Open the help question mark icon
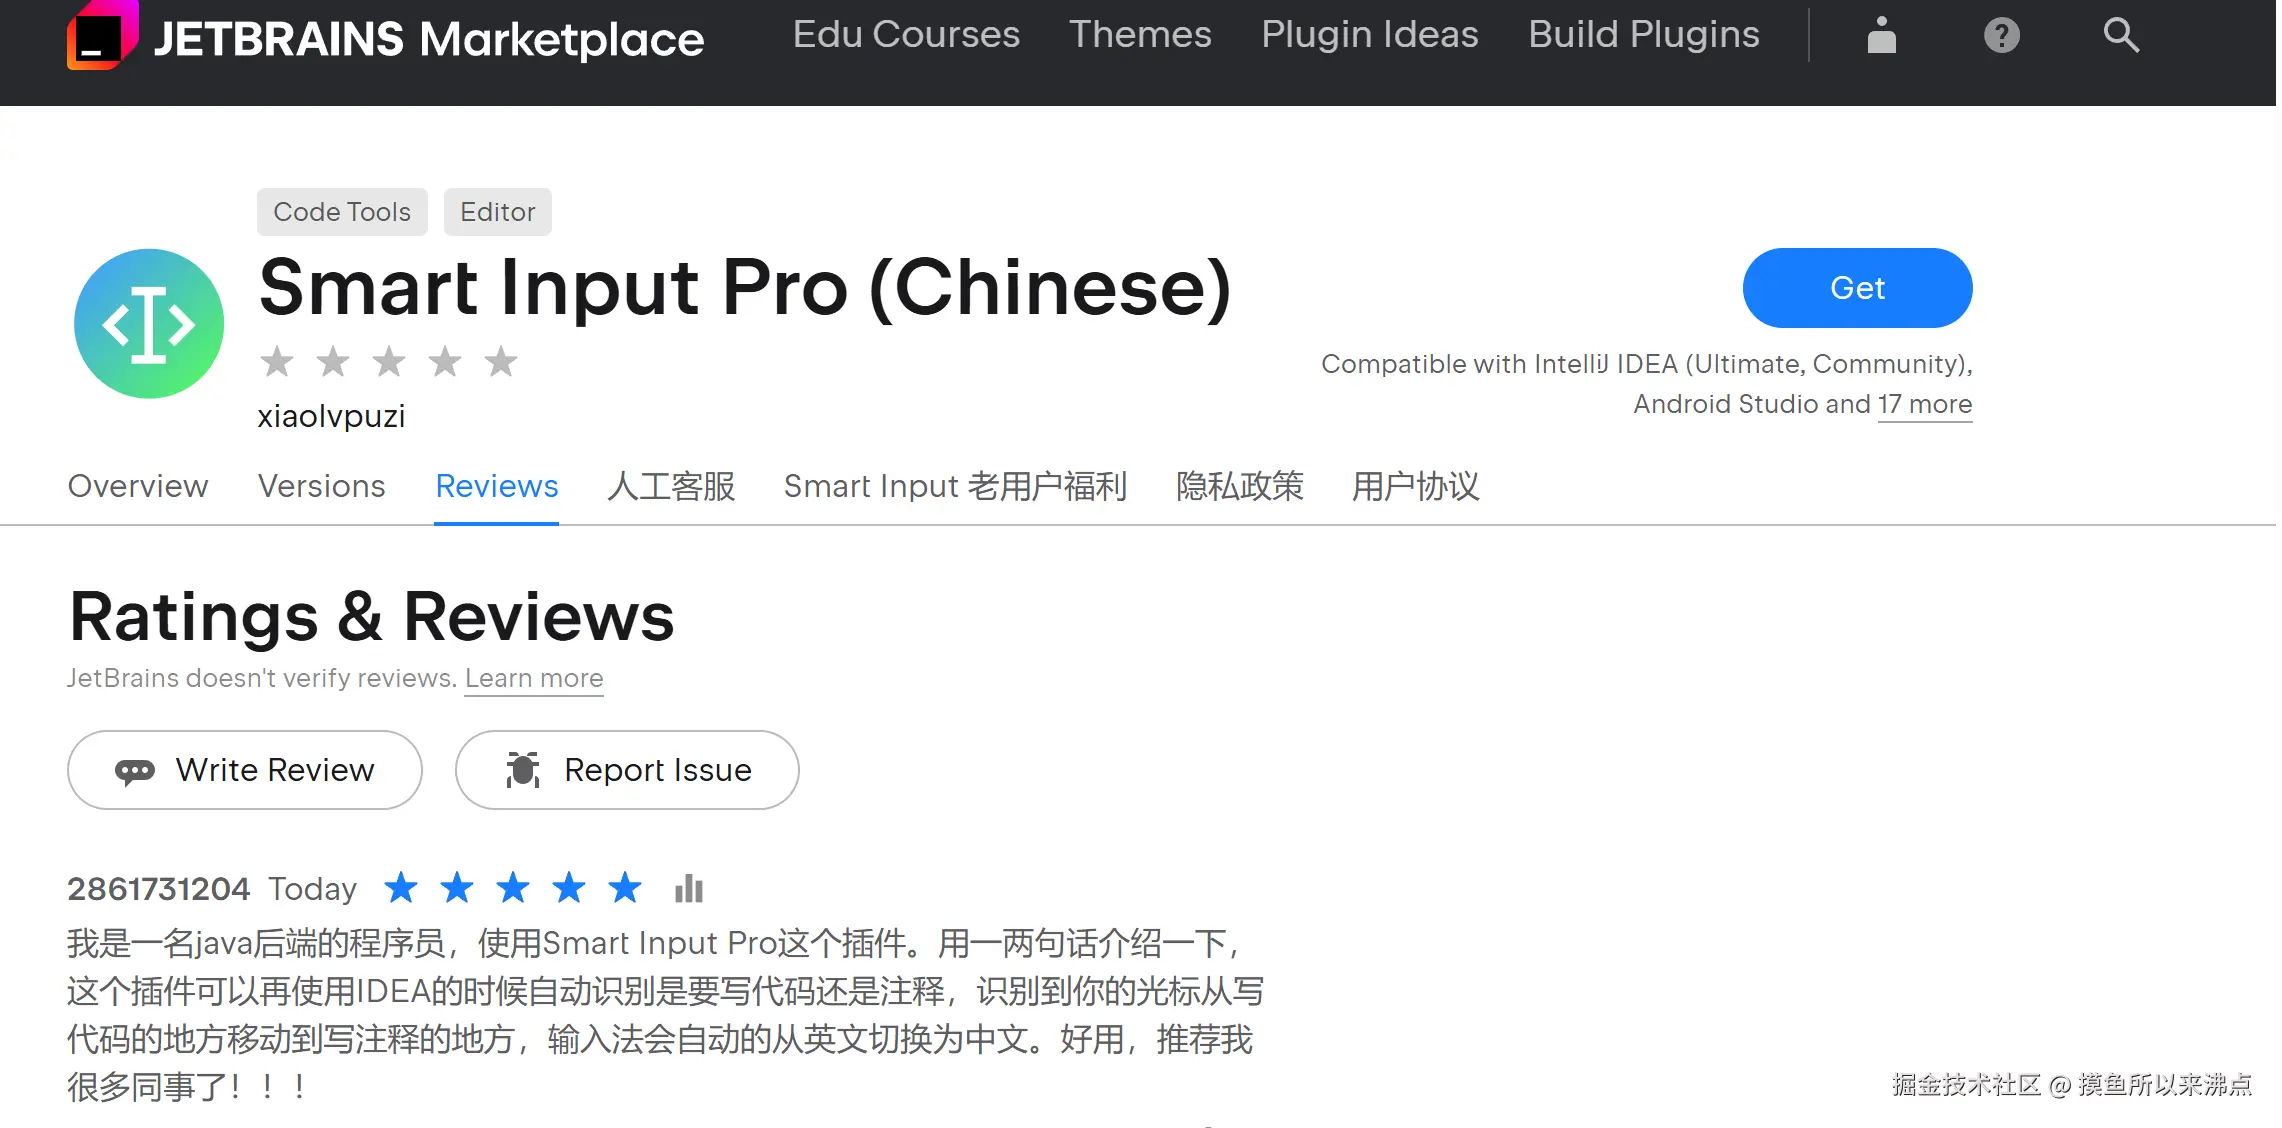This screenshot has height=1128, width=2282. click(2001, 36)
